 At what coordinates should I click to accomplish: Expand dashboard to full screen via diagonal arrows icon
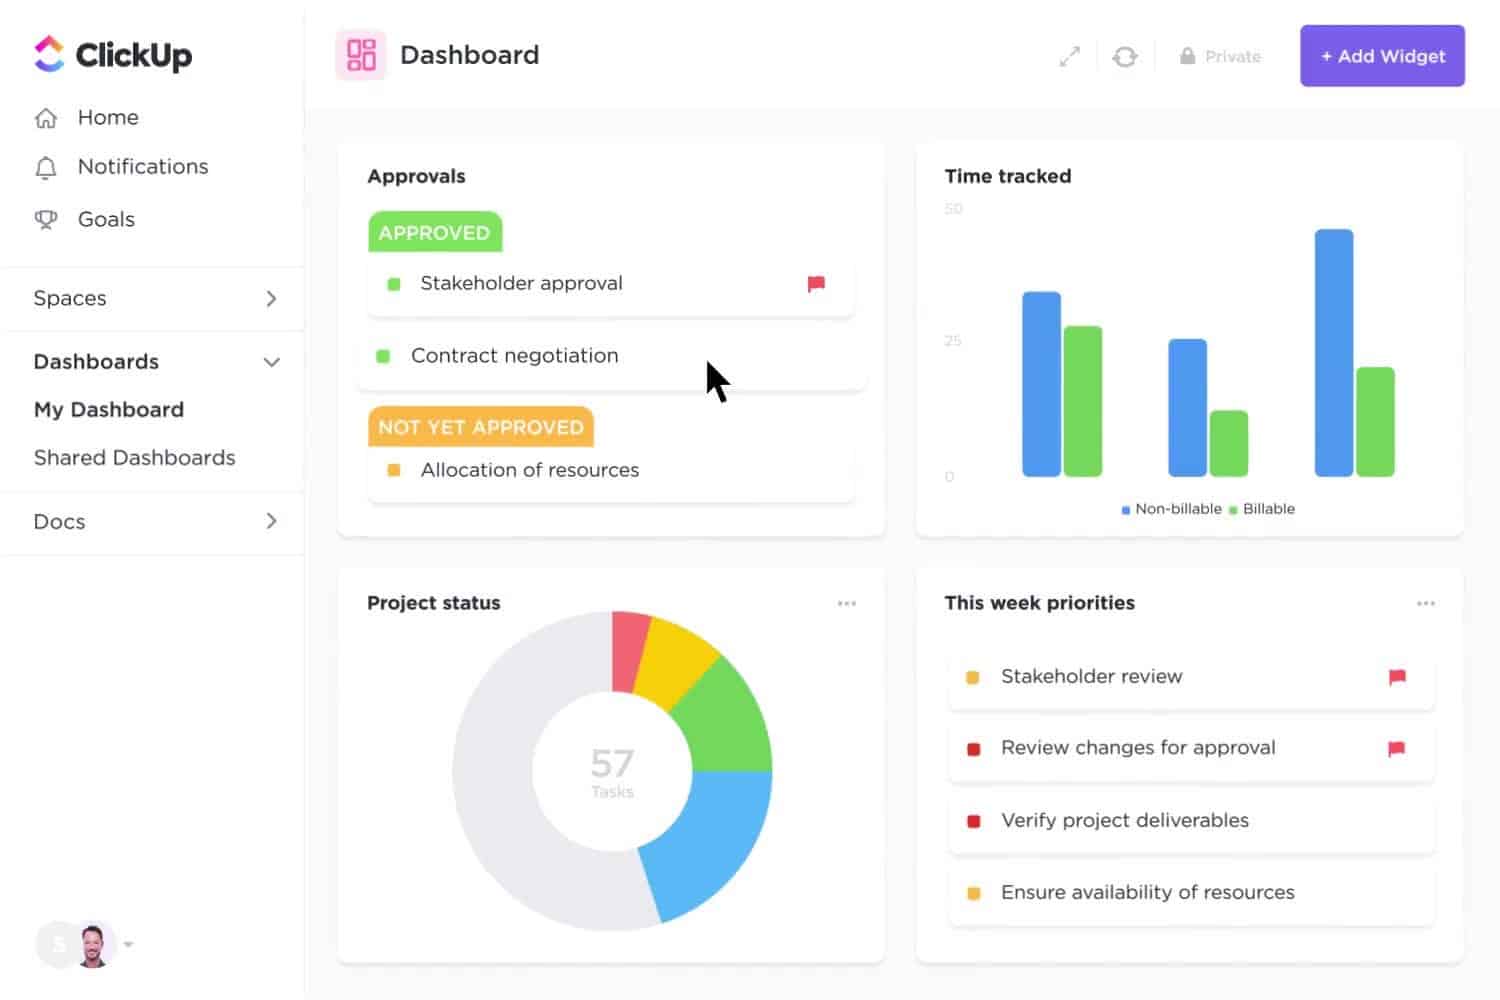[x=1068, y=56]
